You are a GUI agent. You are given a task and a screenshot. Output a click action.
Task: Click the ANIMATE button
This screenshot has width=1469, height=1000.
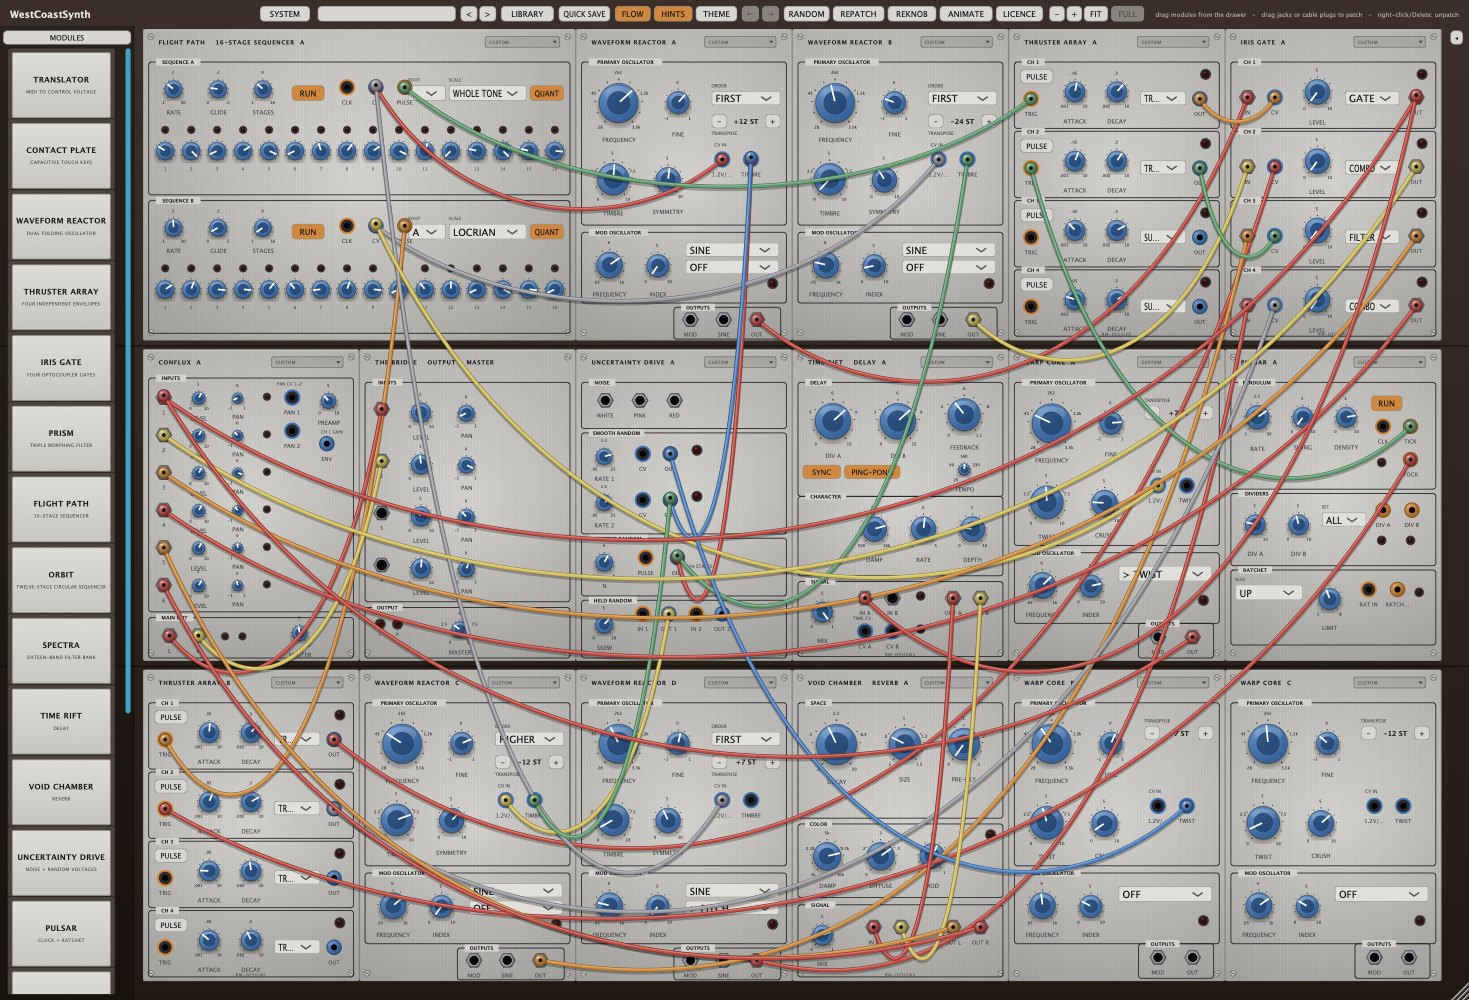[x=966, y=14]
